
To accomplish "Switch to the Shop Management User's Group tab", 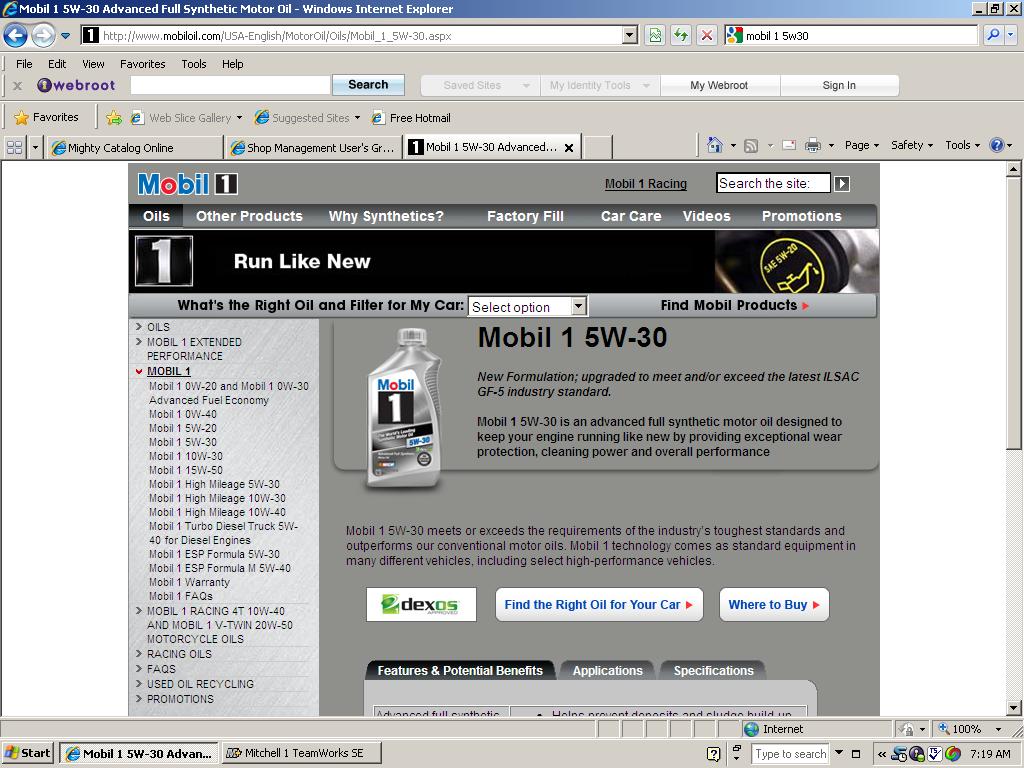I will [313, 148].
